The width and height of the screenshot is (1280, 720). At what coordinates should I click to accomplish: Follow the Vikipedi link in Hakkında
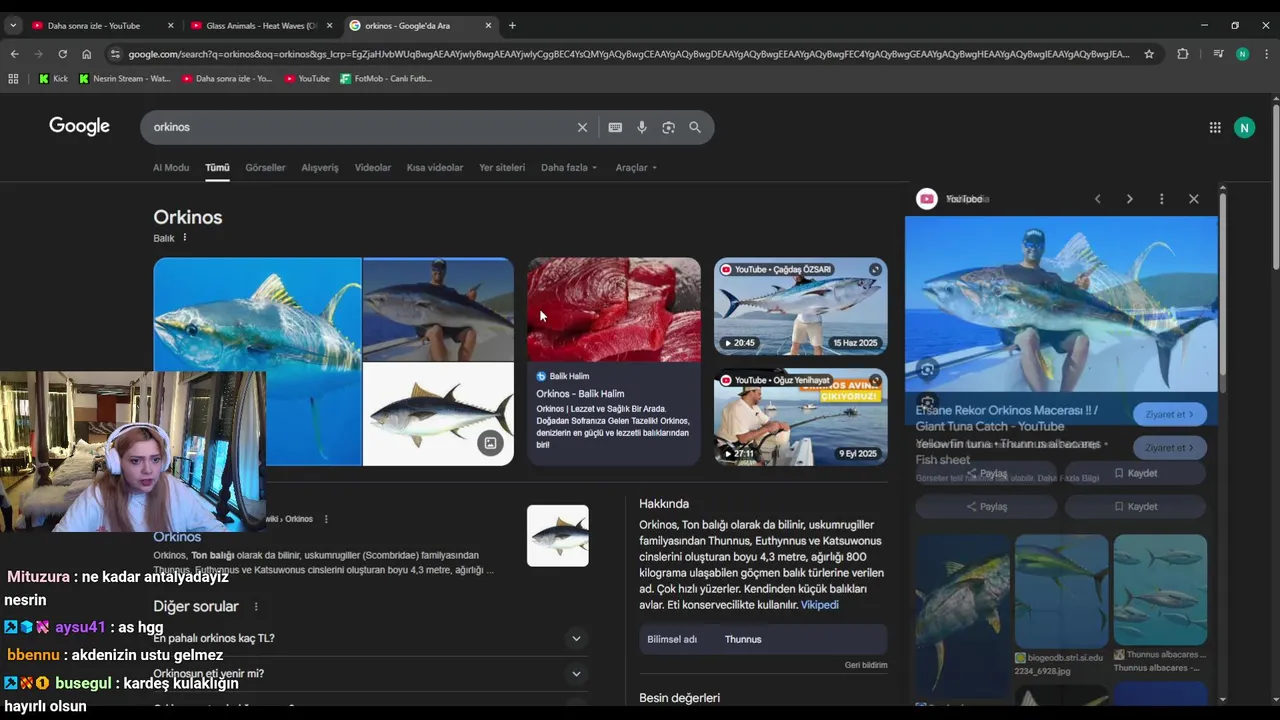(x=819, y=605)
